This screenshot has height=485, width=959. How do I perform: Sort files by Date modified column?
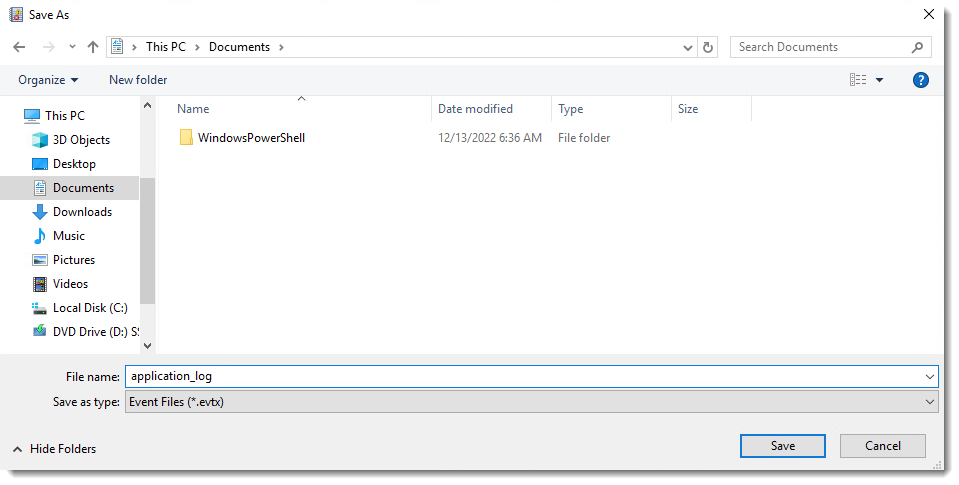pyautogui.click(x=475, y=109)
